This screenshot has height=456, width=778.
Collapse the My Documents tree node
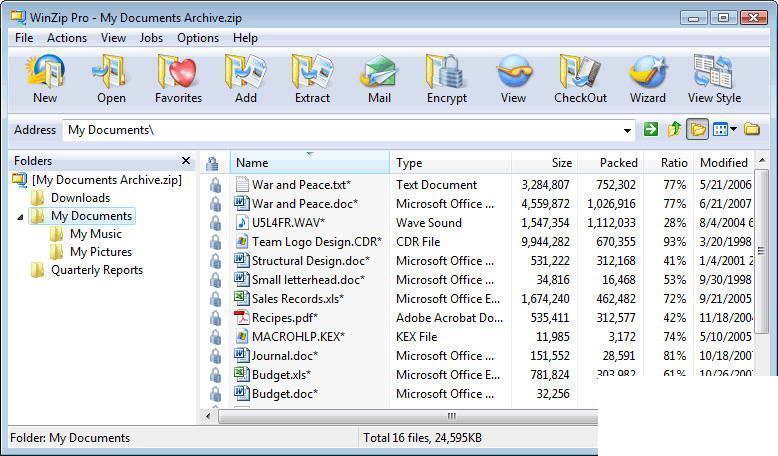click(x=20, y=217)
